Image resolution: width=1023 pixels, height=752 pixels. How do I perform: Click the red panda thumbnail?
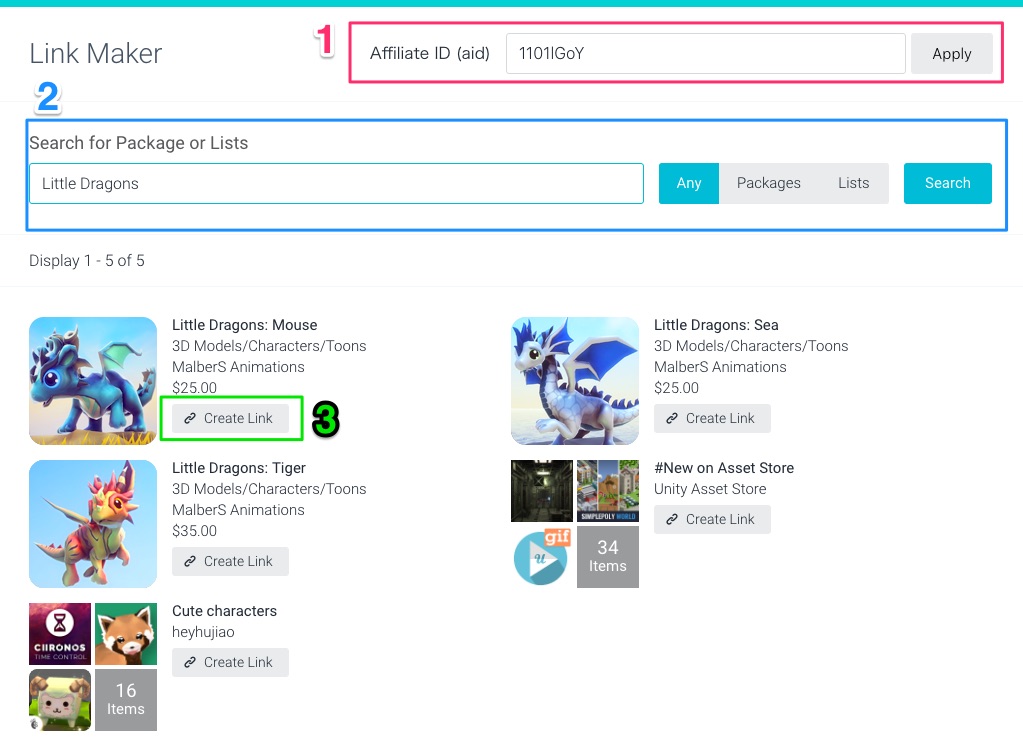126,634
